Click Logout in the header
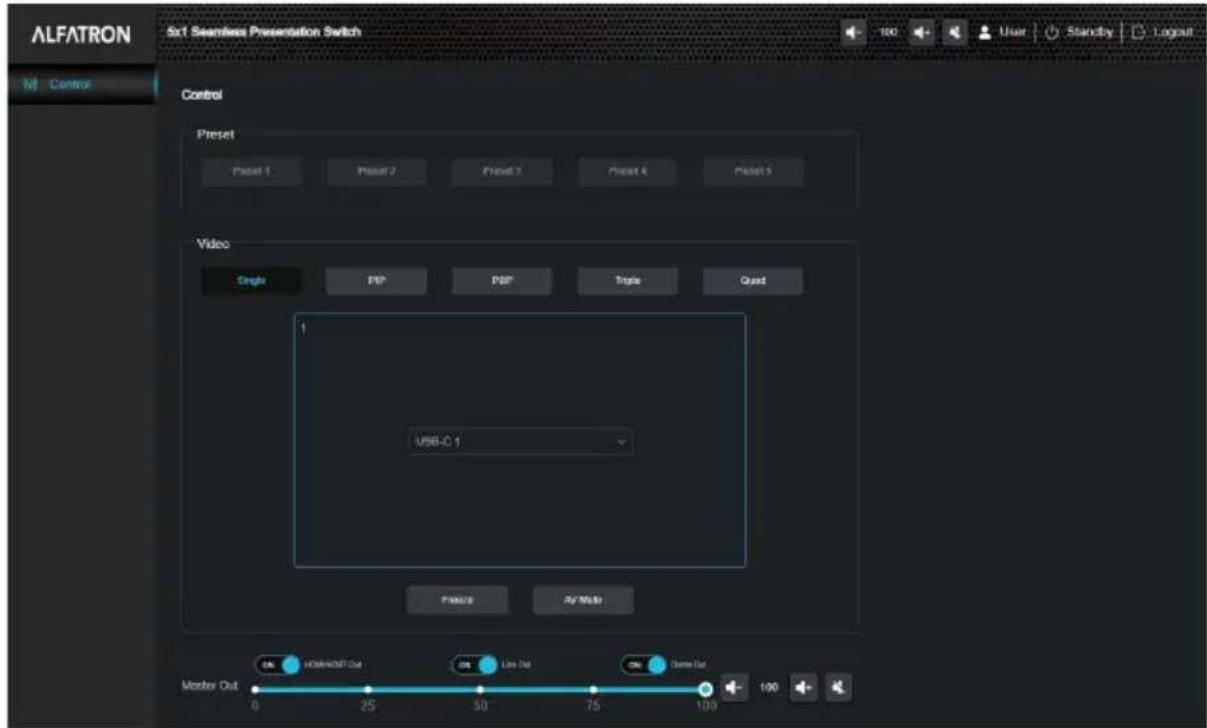1207x728 pixels. (1163, 32)
